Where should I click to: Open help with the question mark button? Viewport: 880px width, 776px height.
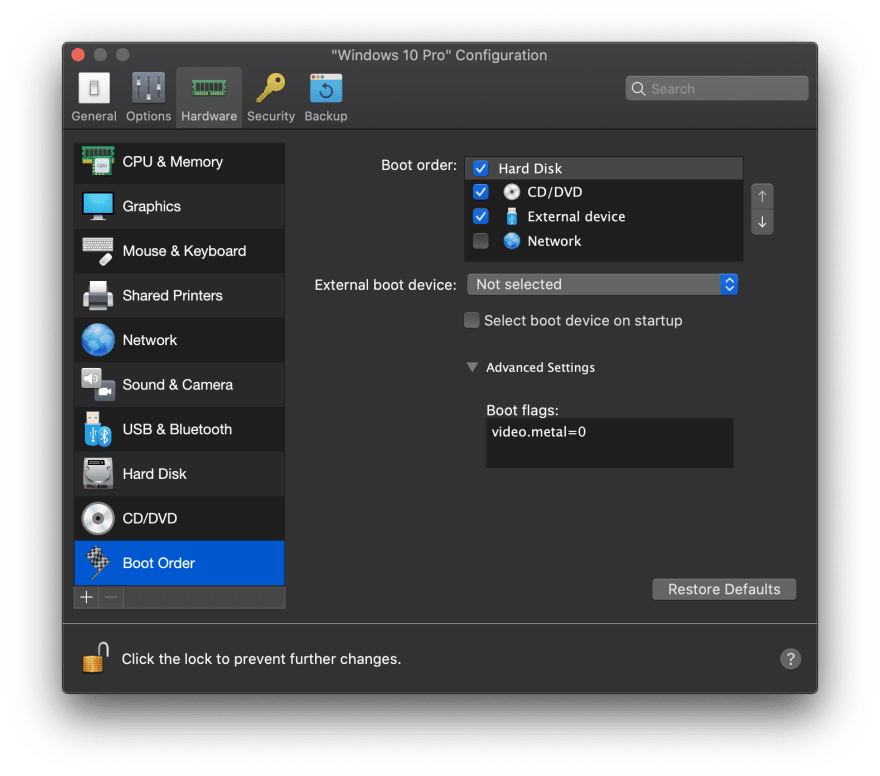(790, 659)
